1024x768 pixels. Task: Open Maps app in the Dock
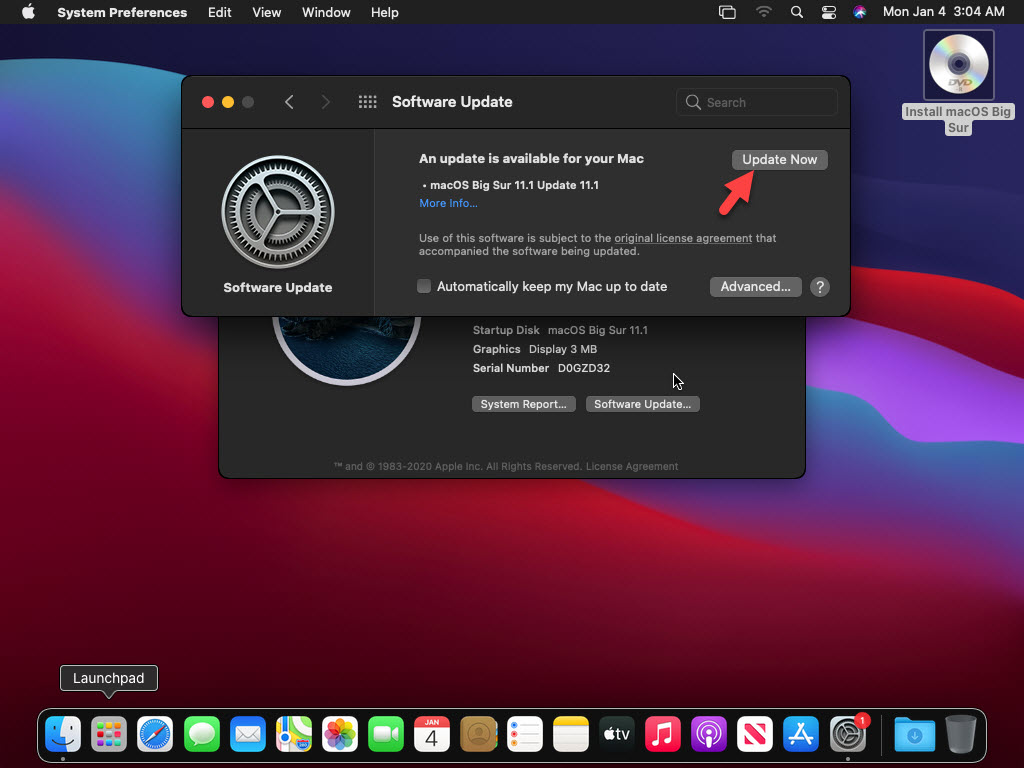point(294,734)
